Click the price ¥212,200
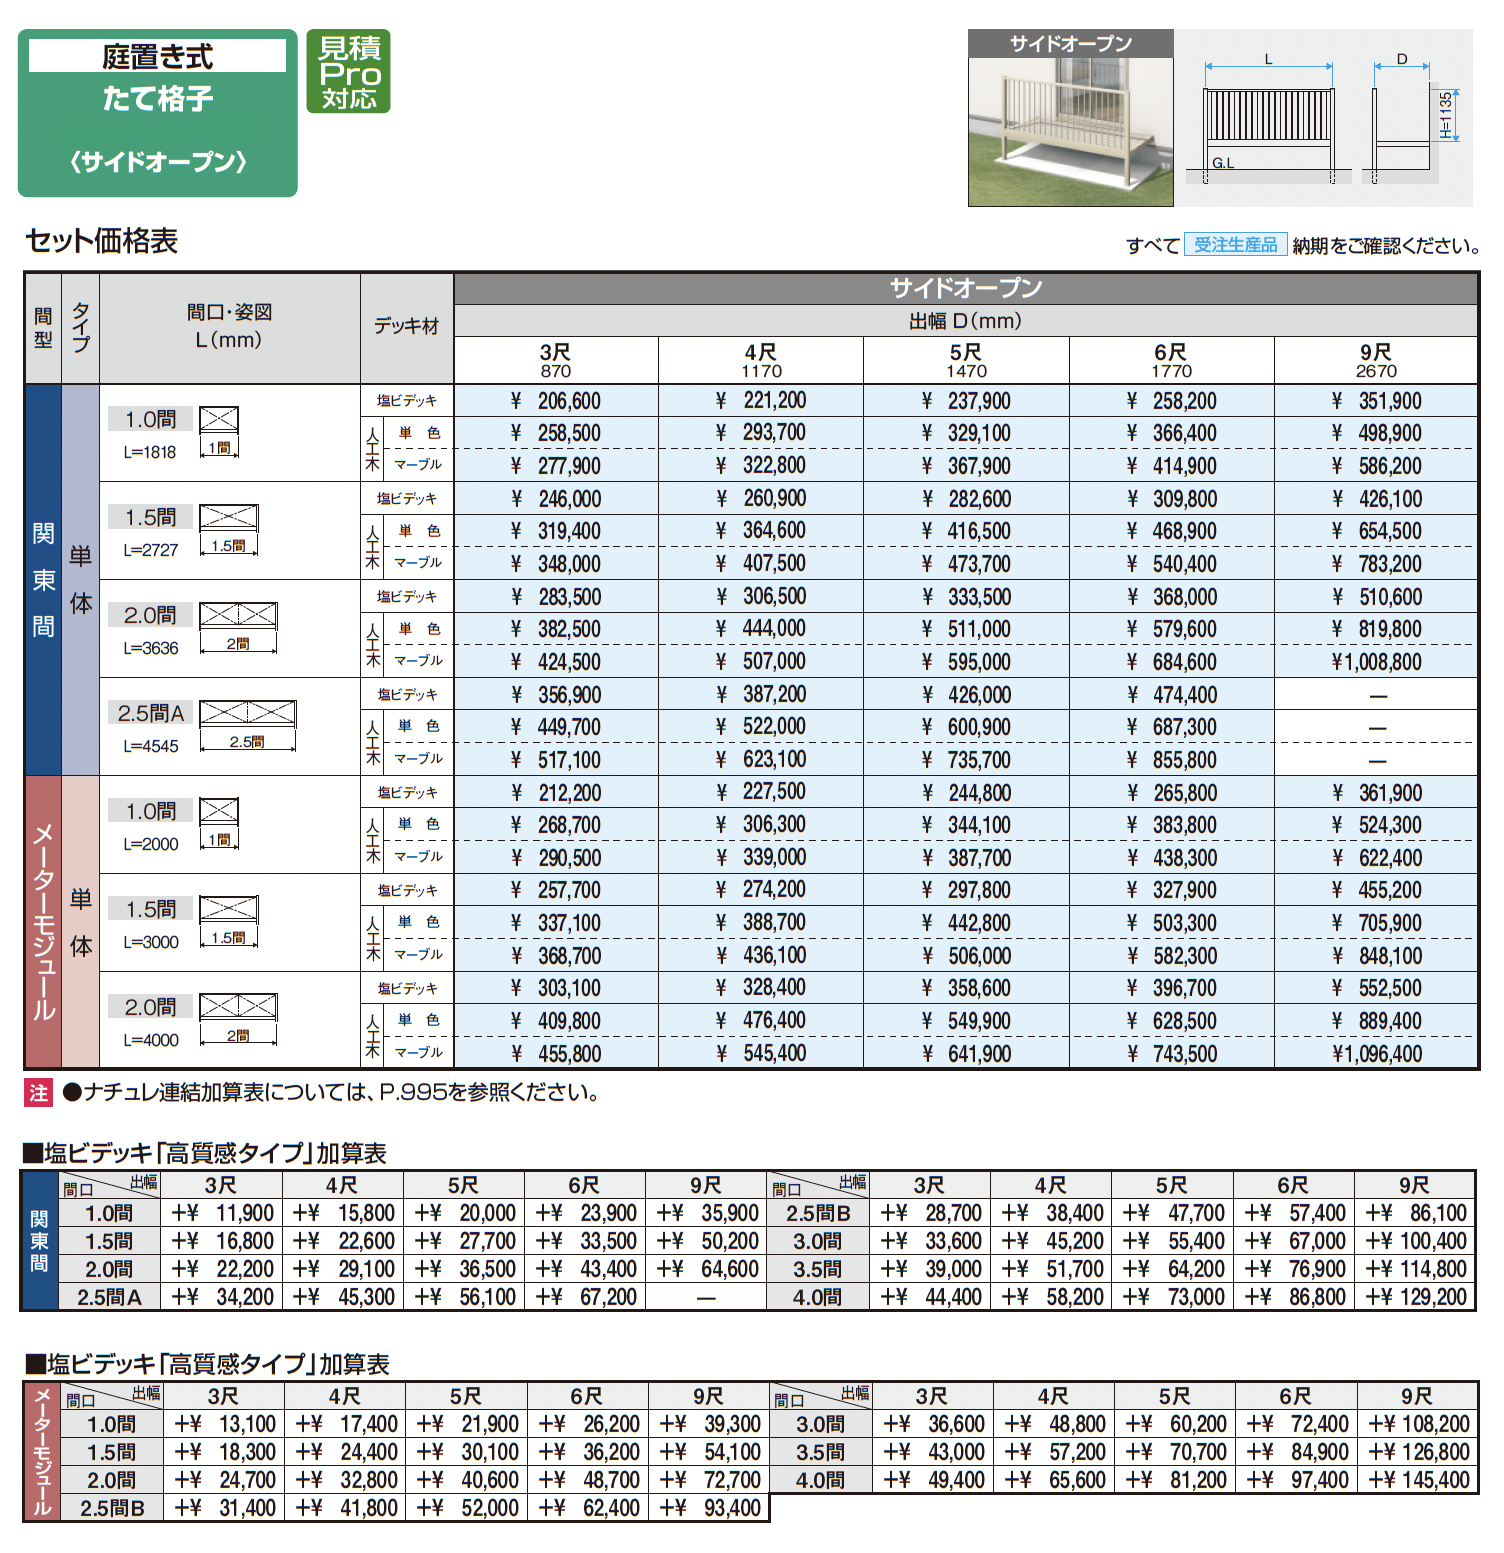Screen dimensions: 1504x1553 tap(556, 793)
